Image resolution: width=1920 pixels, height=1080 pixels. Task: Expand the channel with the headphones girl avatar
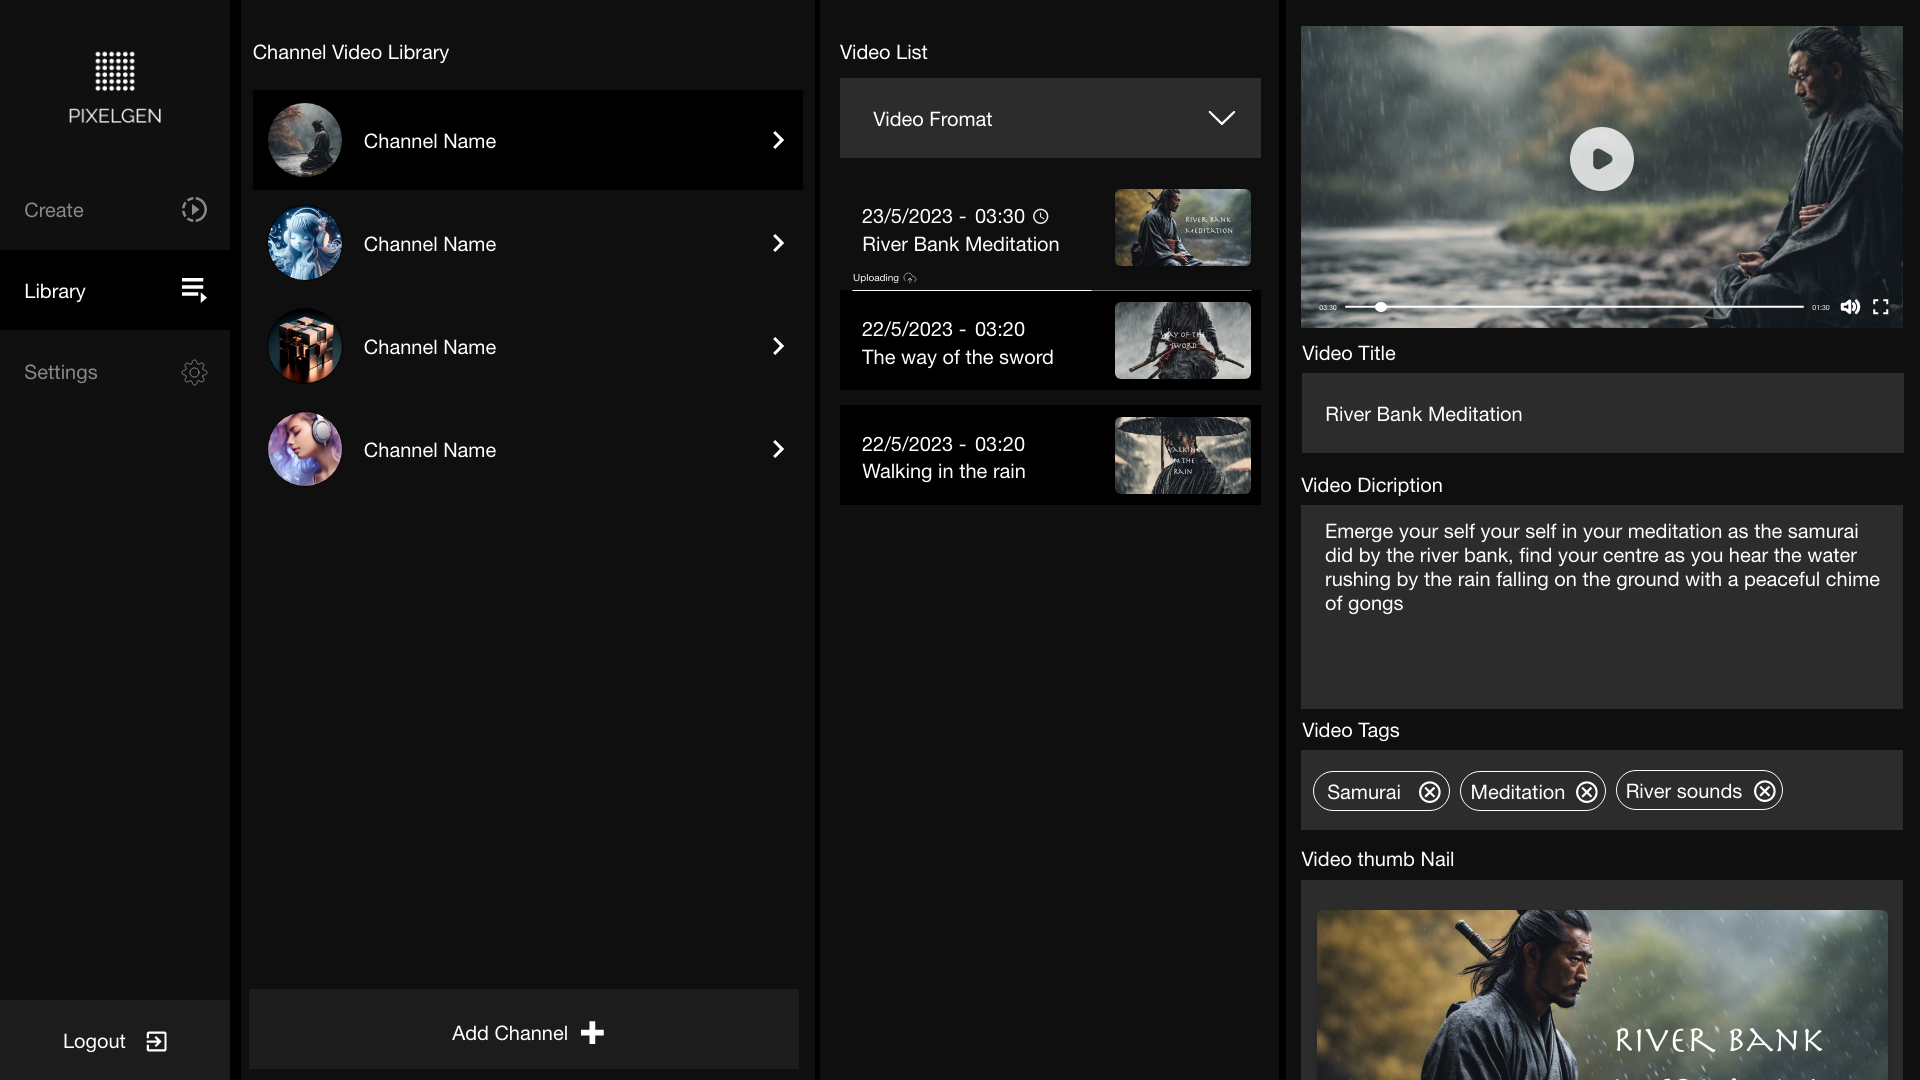pos(778,449)
